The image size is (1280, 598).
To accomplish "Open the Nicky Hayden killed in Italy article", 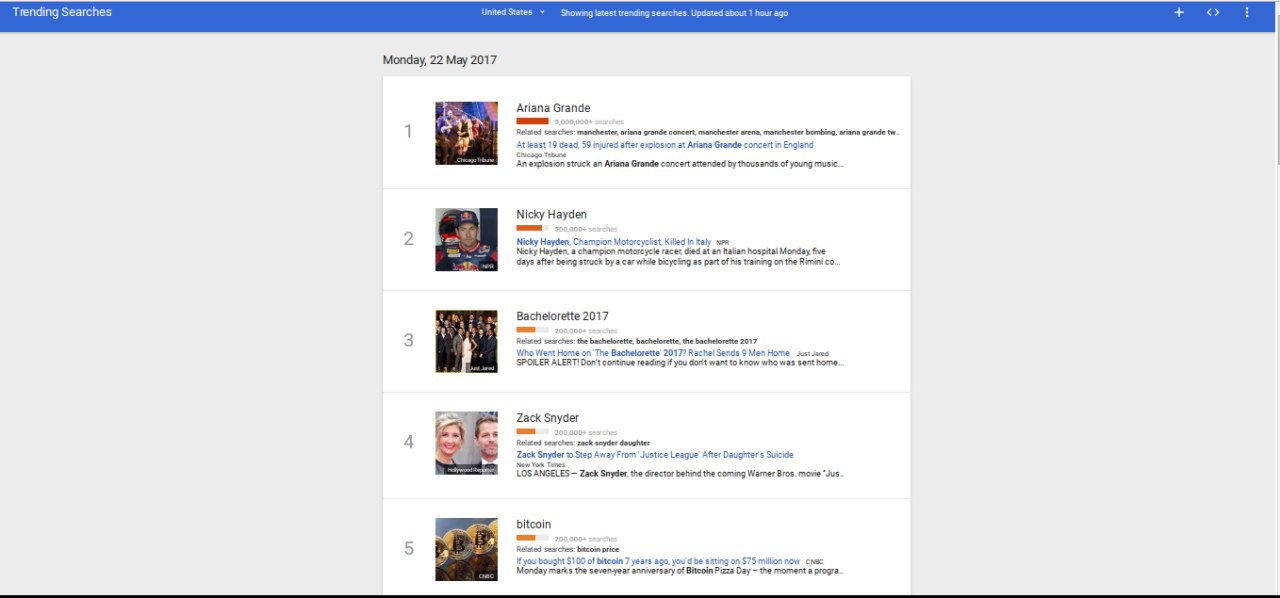I will 613,242.
